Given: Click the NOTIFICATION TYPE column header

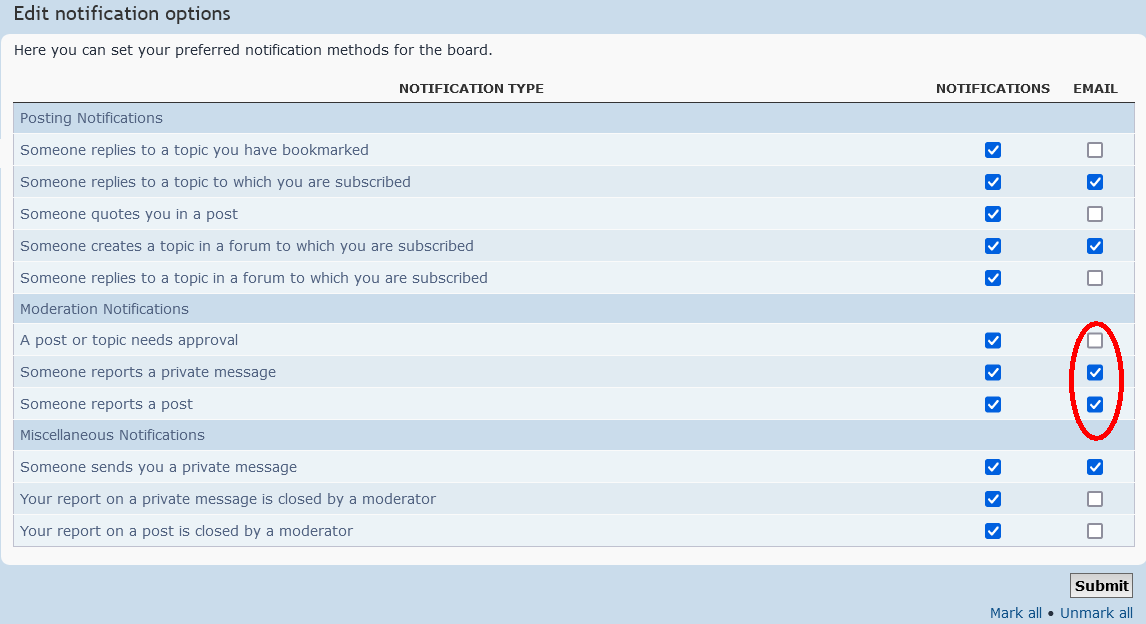Looking at the screenshot, I should point(471,88).
